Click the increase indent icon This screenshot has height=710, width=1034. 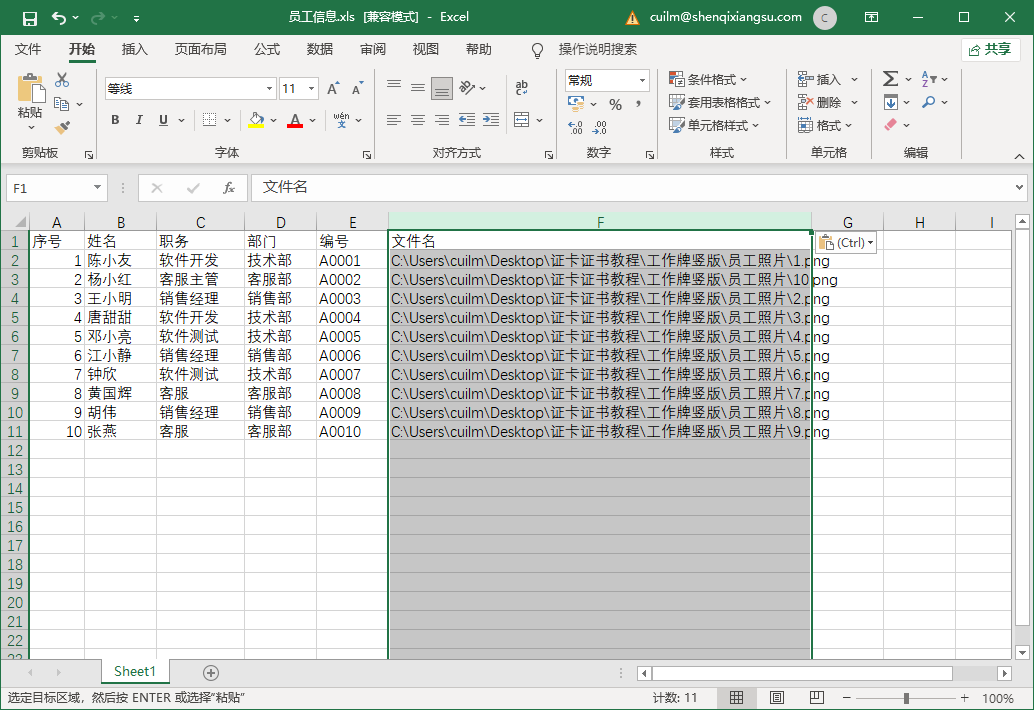(490, 120)
